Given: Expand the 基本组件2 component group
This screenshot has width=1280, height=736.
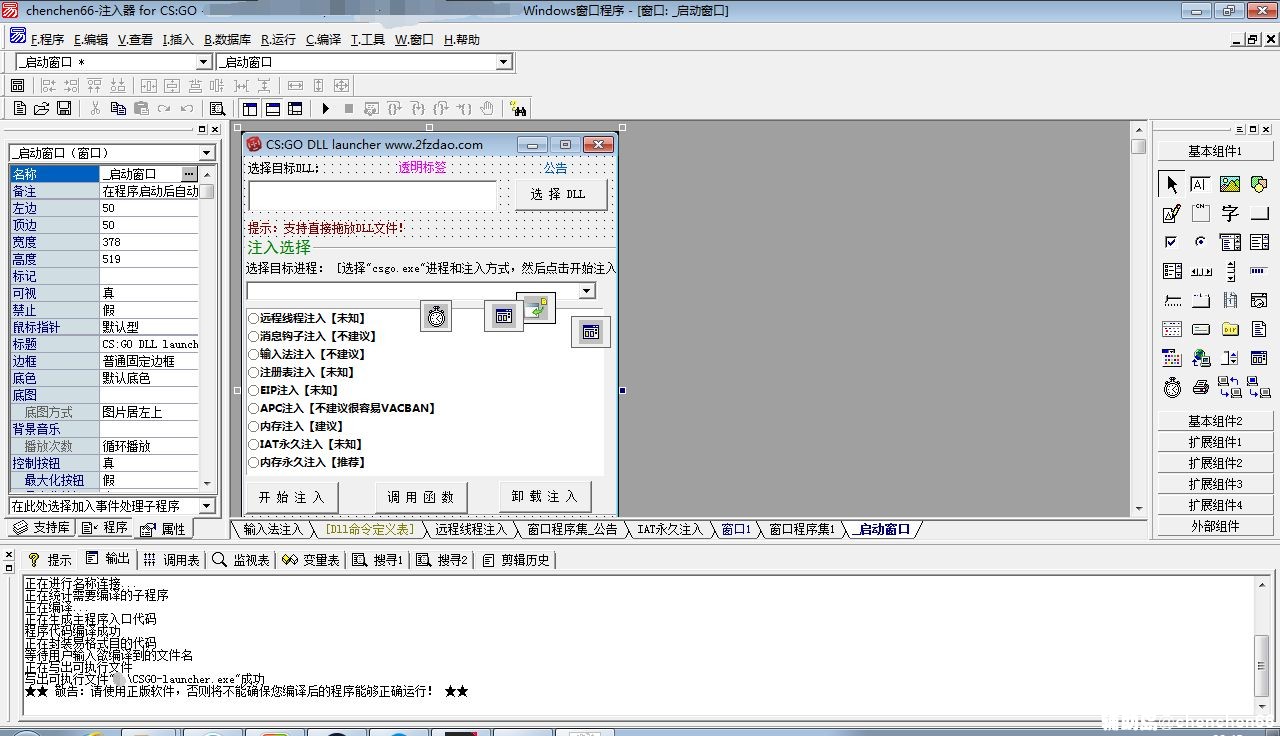Looking at the screenshot, I should [1215, 421].
